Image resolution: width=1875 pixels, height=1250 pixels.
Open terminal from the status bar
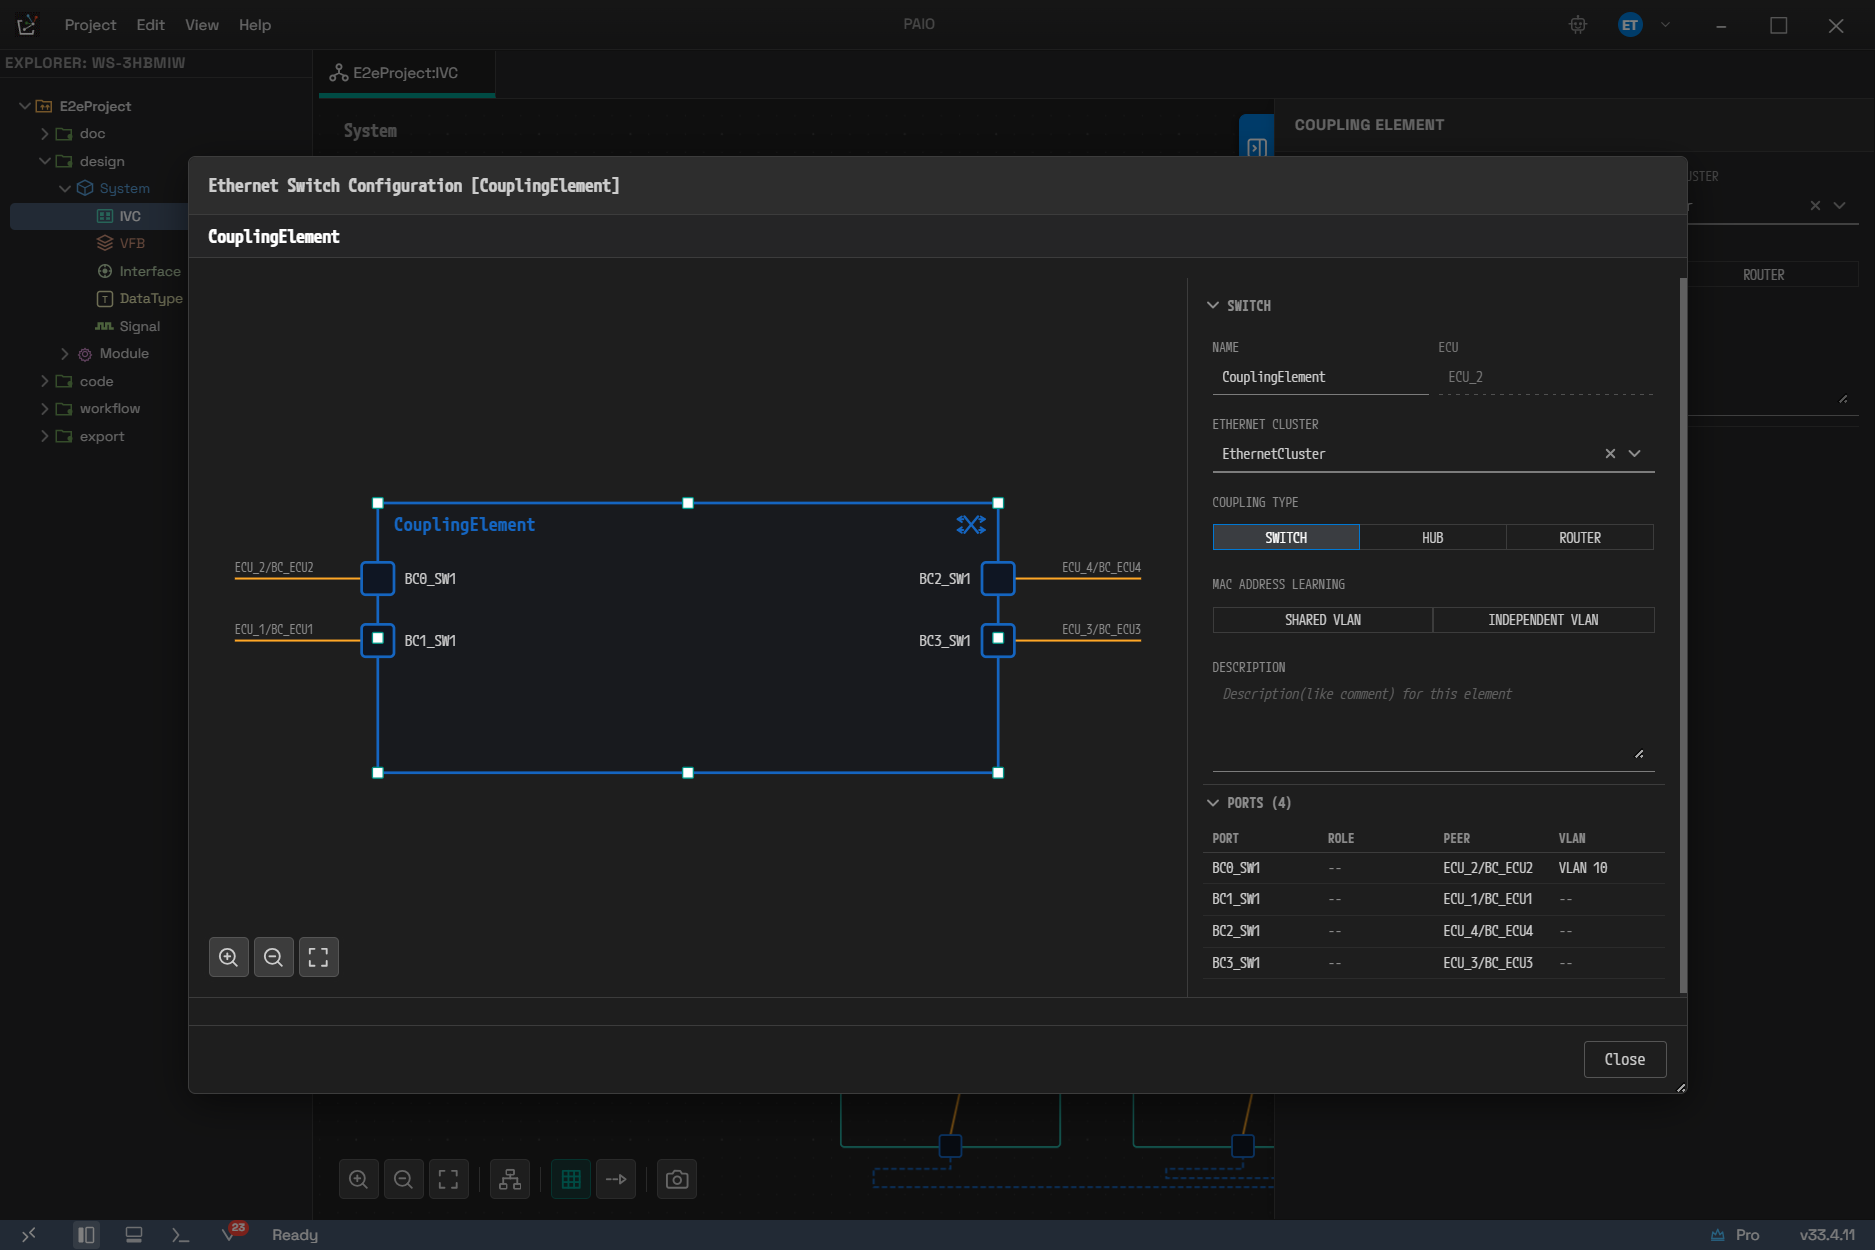pyautogui.click(x=180, y=1235)
